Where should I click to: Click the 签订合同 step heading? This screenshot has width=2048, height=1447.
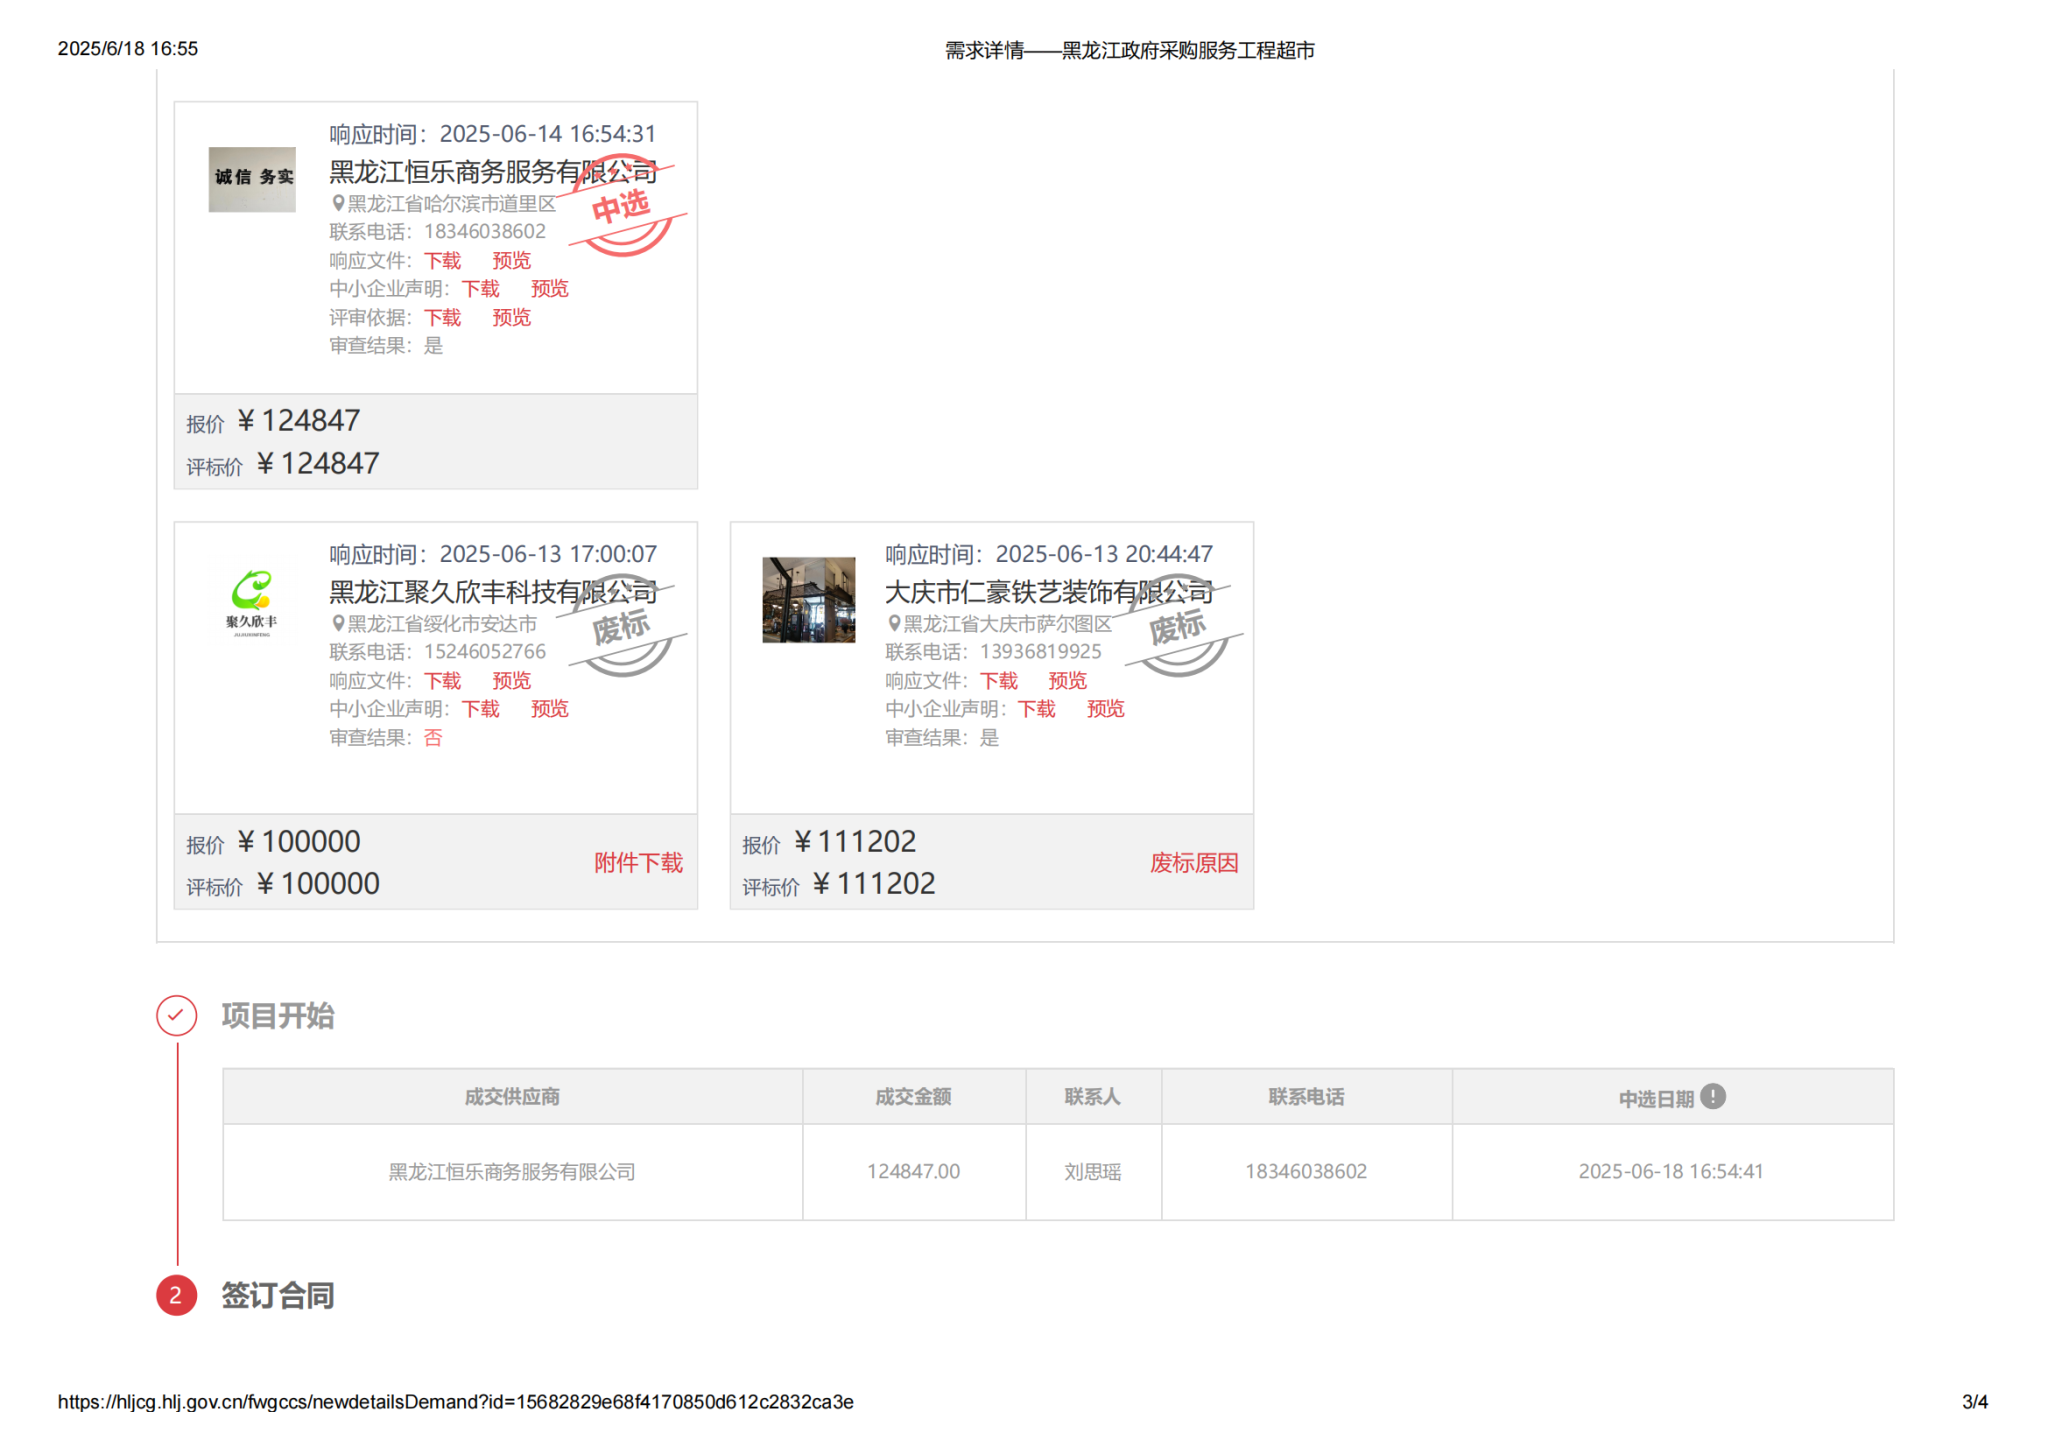click(x=278, y=1296)
